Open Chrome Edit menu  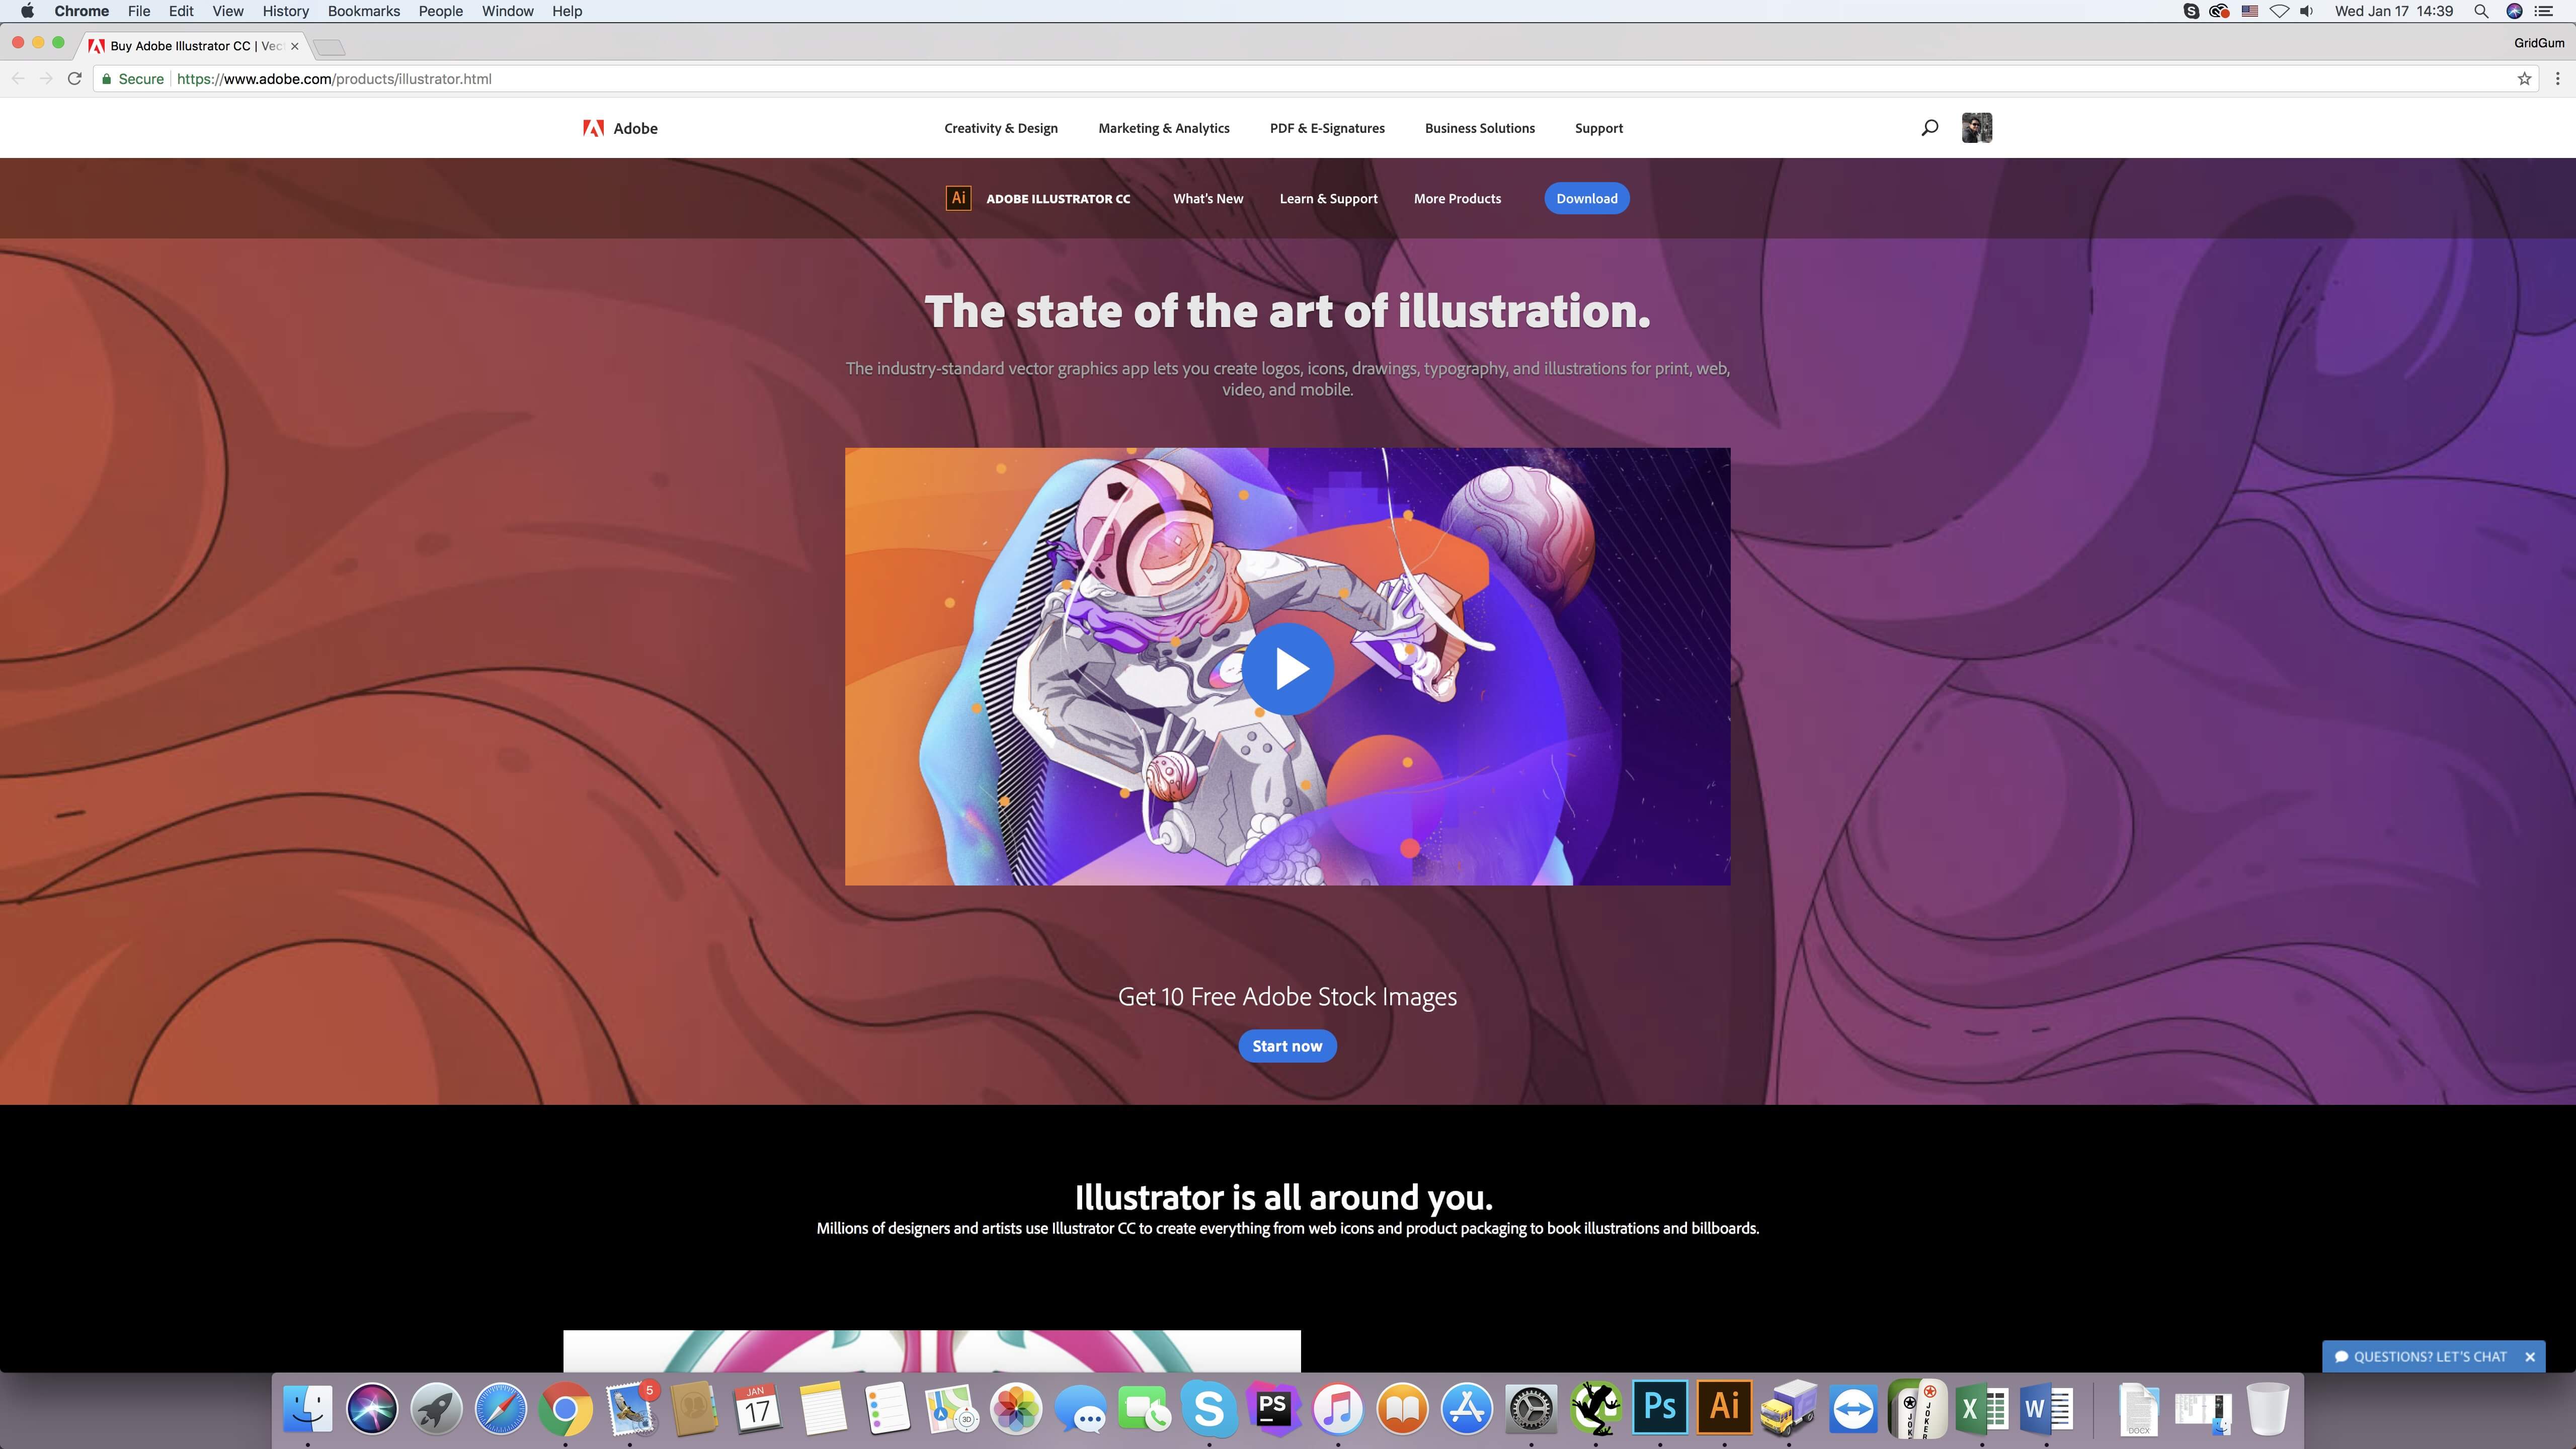pyautogui.click(x=181, y=11)
